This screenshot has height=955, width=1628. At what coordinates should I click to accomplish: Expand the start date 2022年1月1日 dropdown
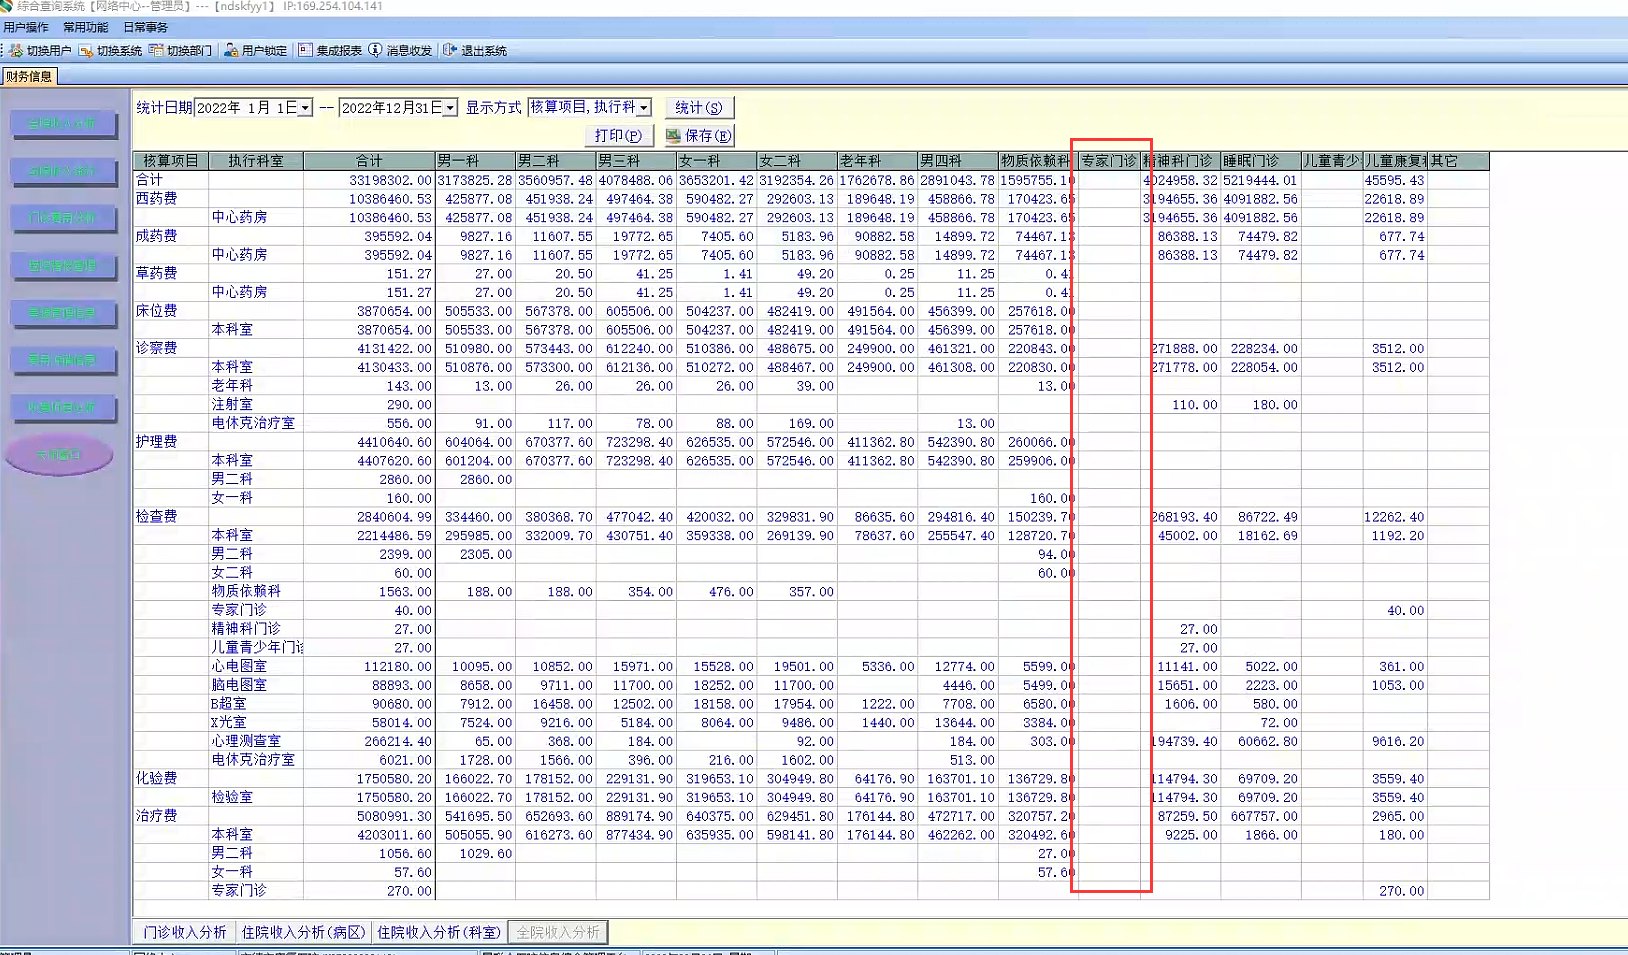tap(305, 108)
